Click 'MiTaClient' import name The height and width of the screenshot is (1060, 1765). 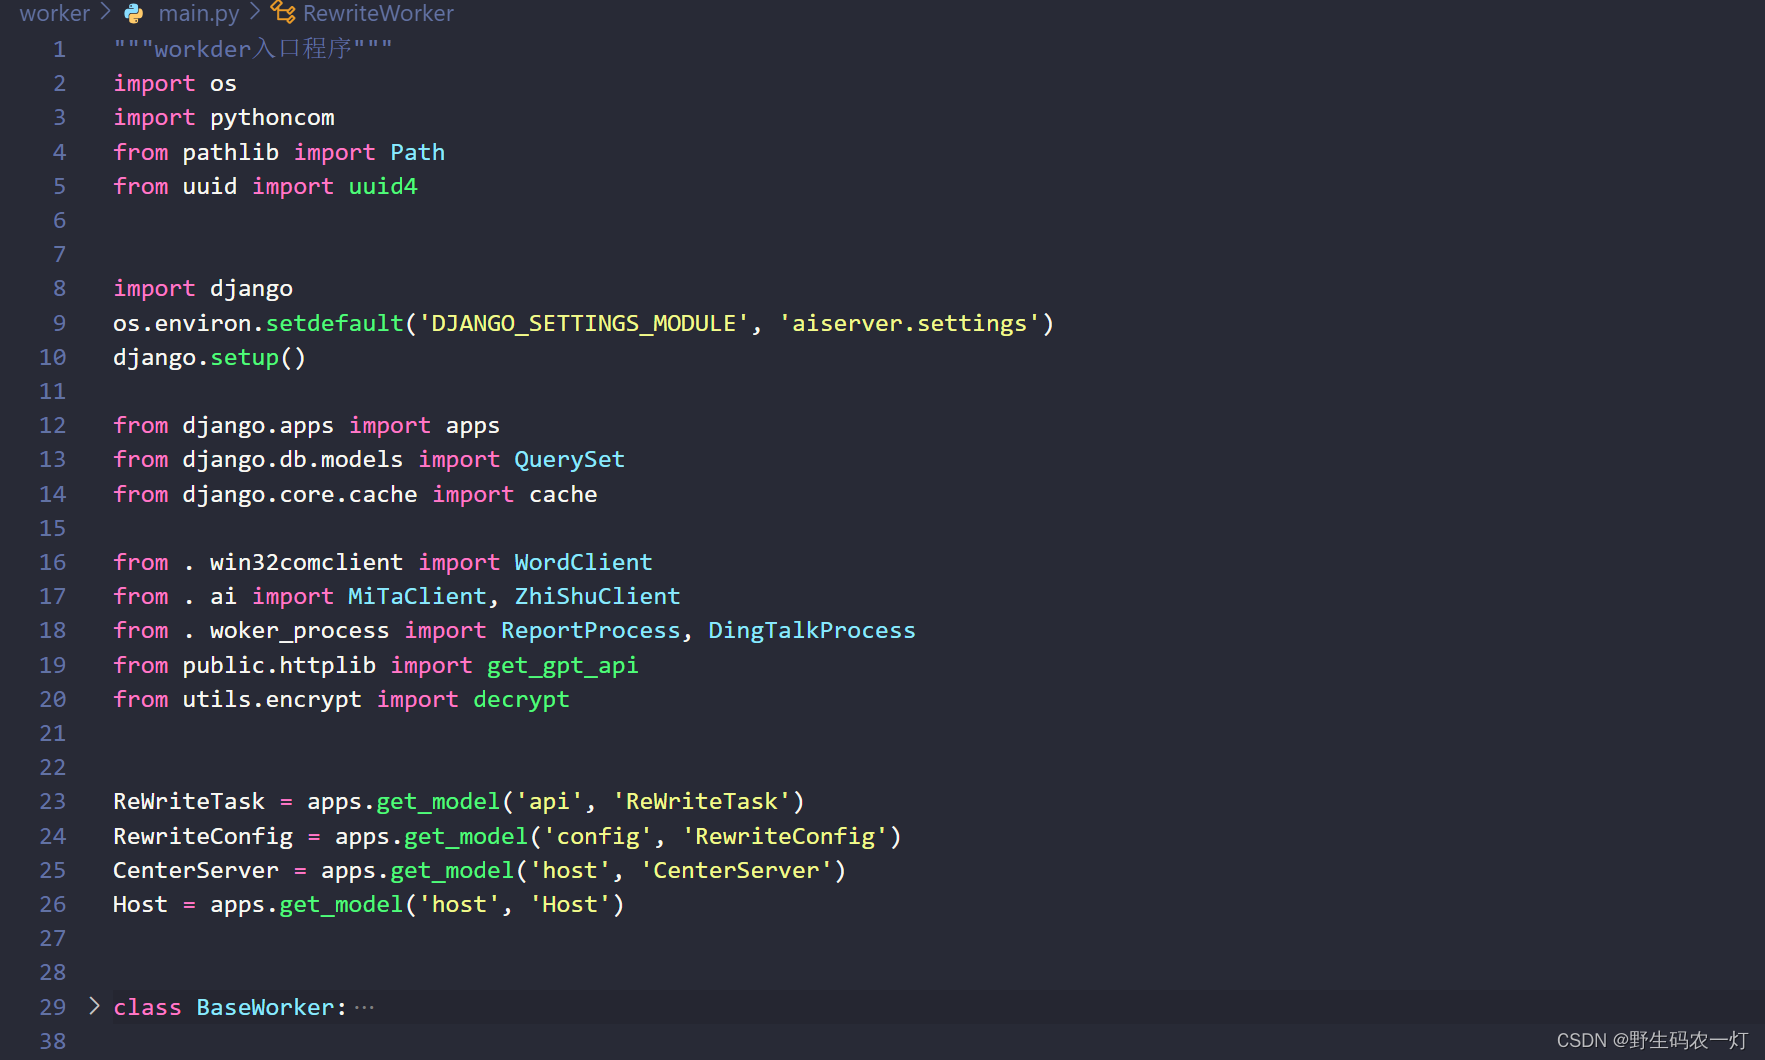(x=417, y=596)
